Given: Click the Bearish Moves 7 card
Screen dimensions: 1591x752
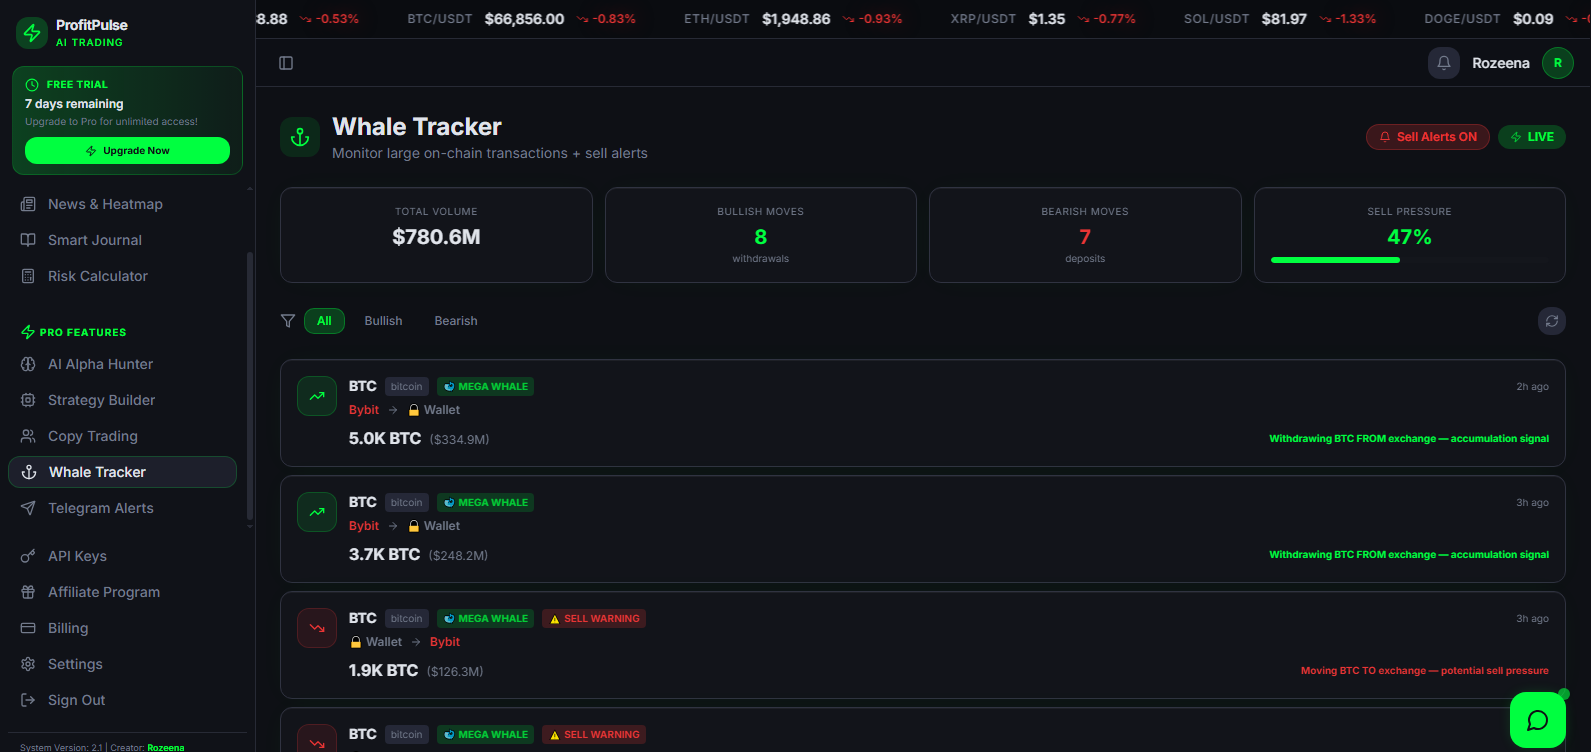Looking at the screenshot, I should point(1085,235).
